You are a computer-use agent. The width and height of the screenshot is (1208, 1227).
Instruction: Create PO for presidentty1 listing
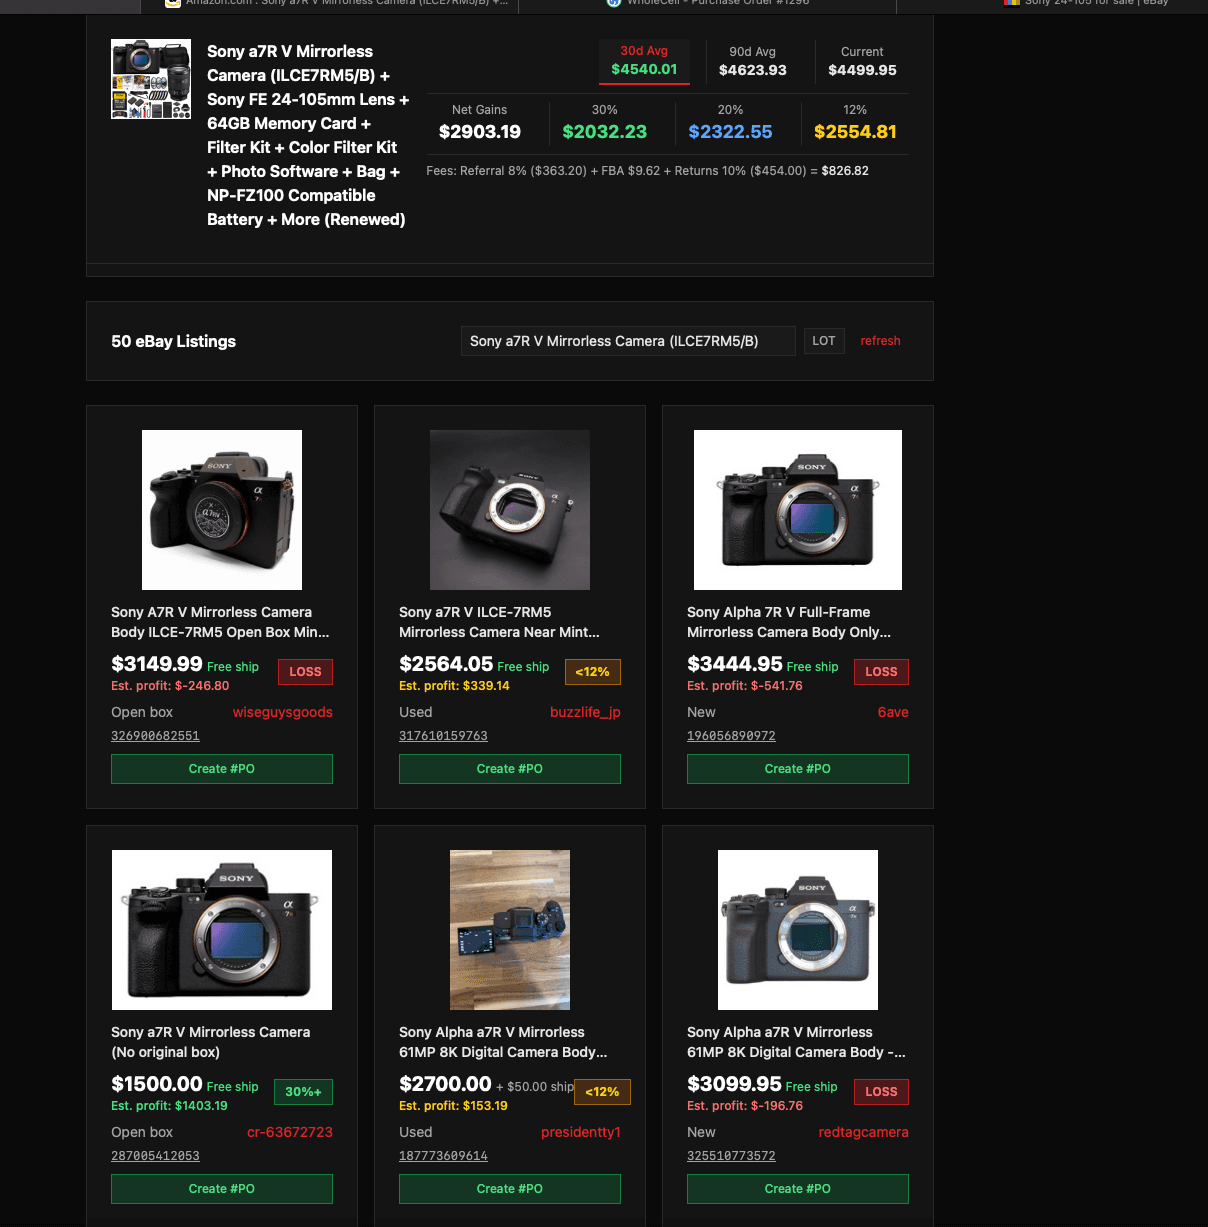coord(510,1189)
